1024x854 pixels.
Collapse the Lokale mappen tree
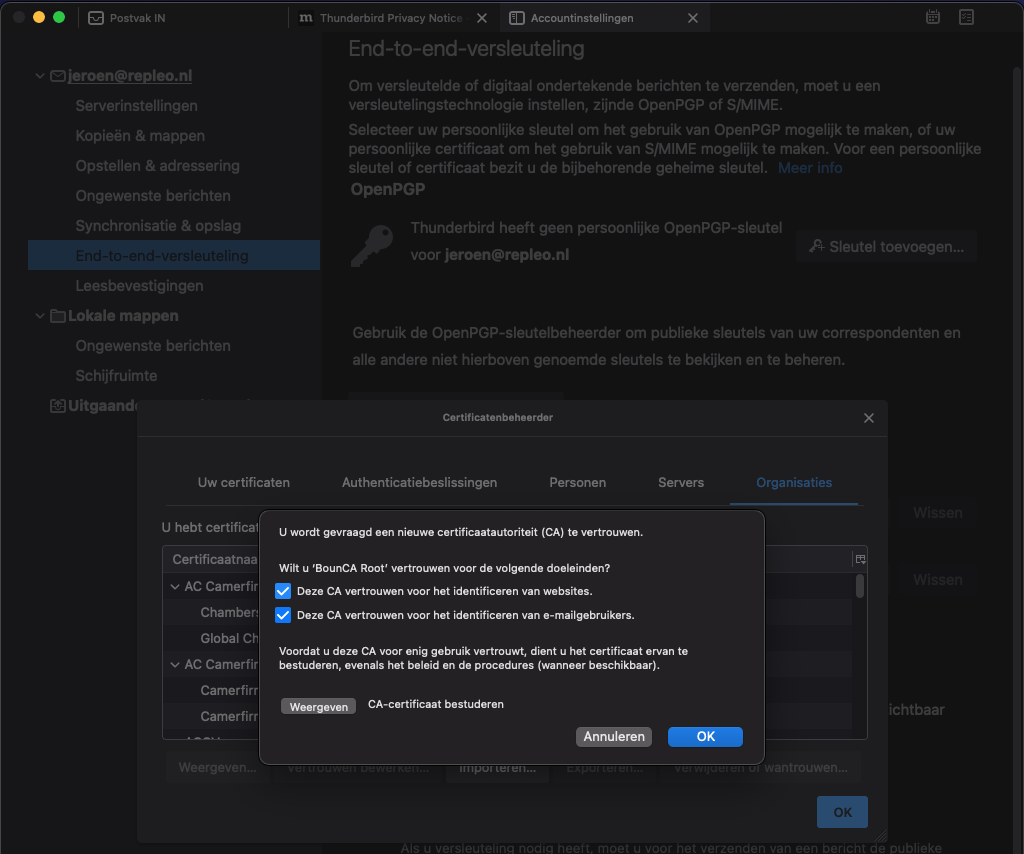(x=40, y=316)
